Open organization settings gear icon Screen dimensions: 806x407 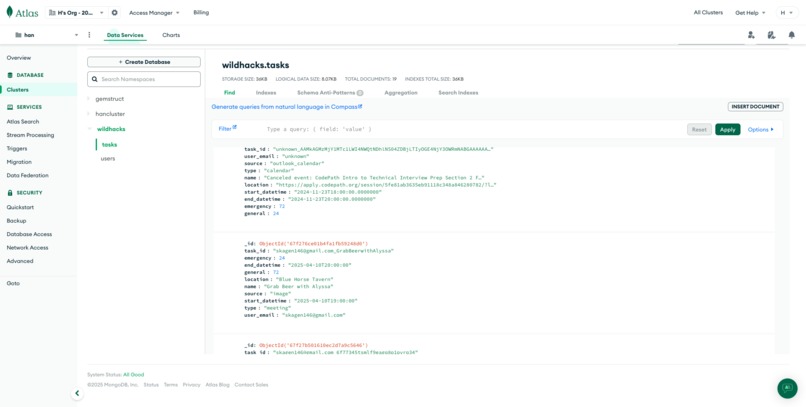pos(115,12)
